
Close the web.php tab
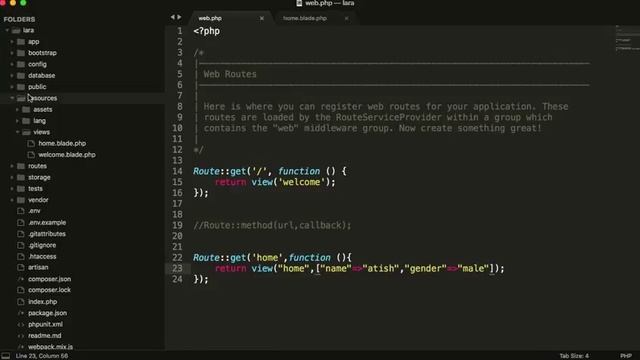coord(262,18)
